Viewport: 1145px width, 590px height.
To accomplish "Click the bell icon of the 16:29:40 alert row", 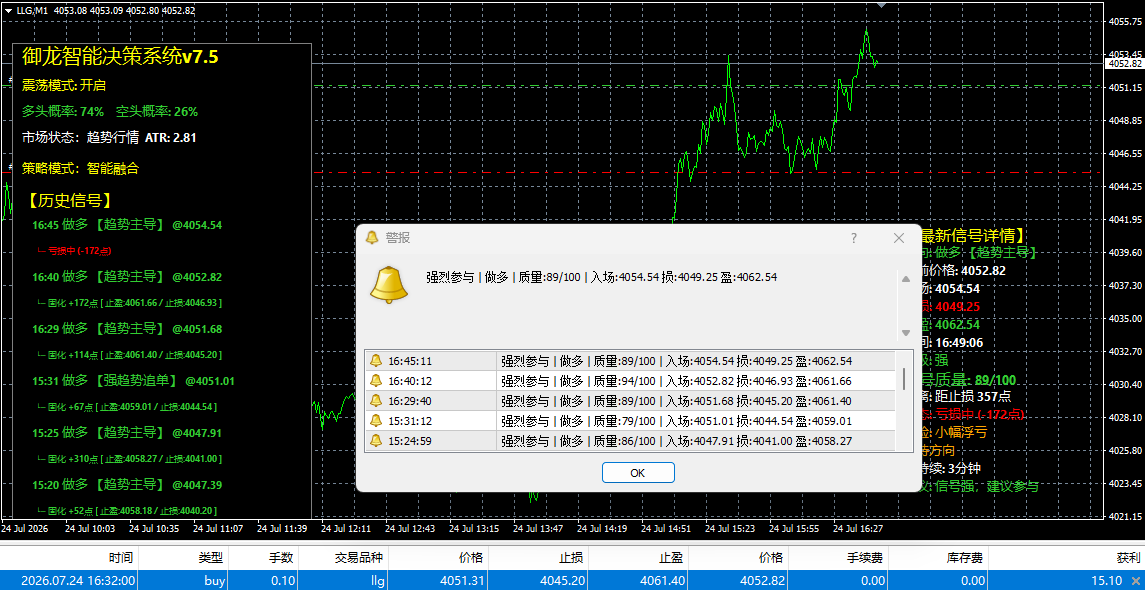I will click(376, 401).
